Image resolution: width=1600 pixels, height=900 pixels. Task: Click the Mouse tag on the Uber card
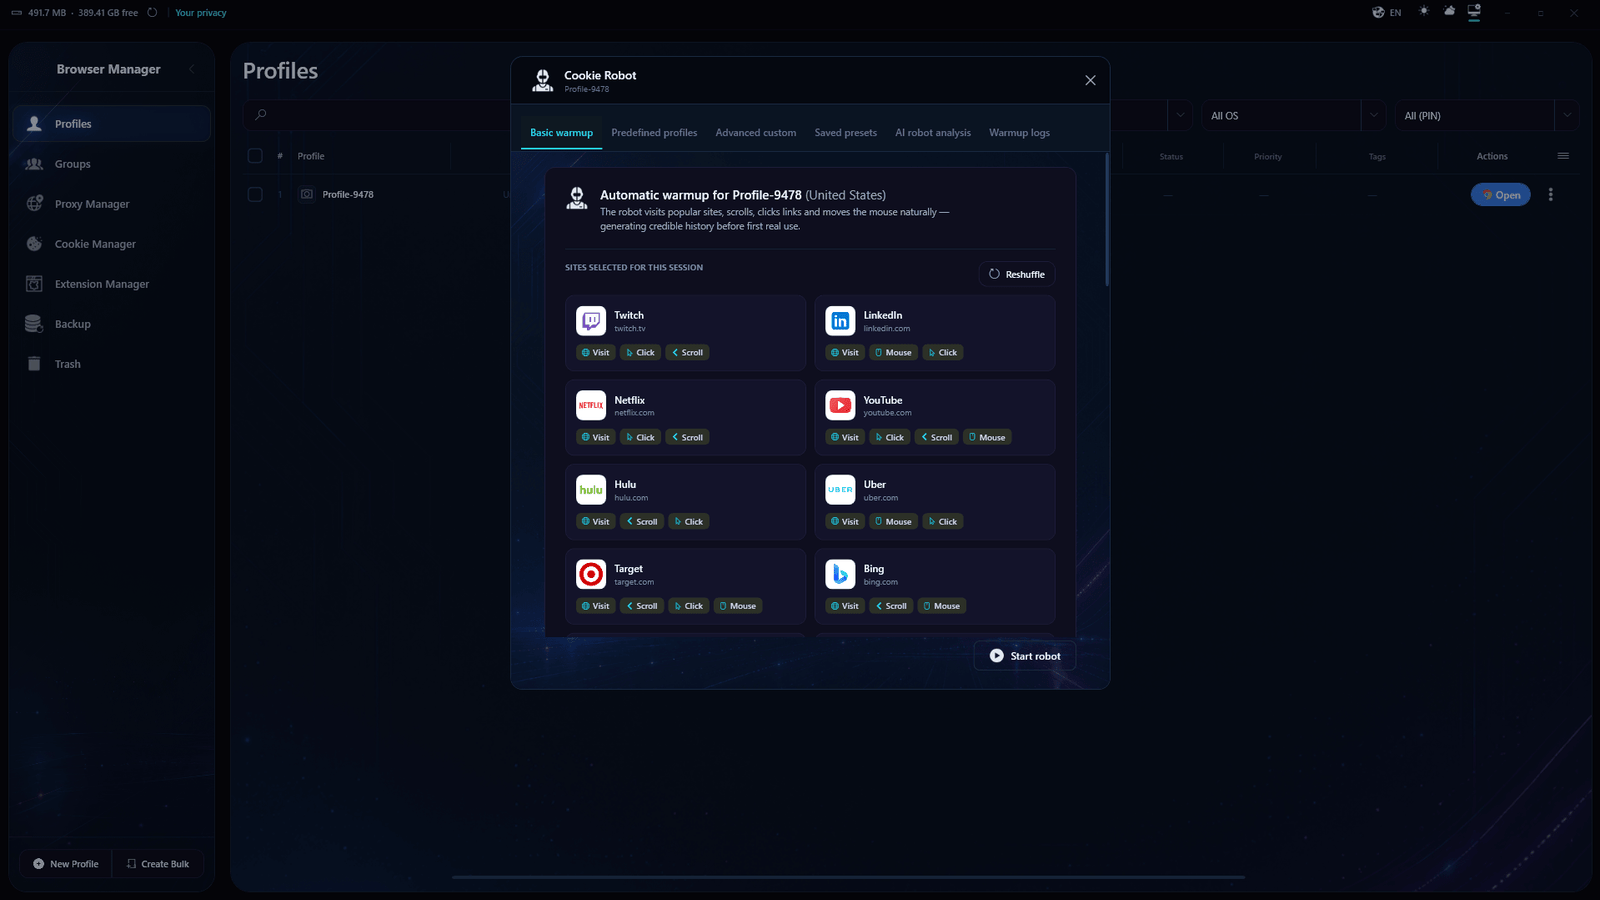tap(894, 522)
